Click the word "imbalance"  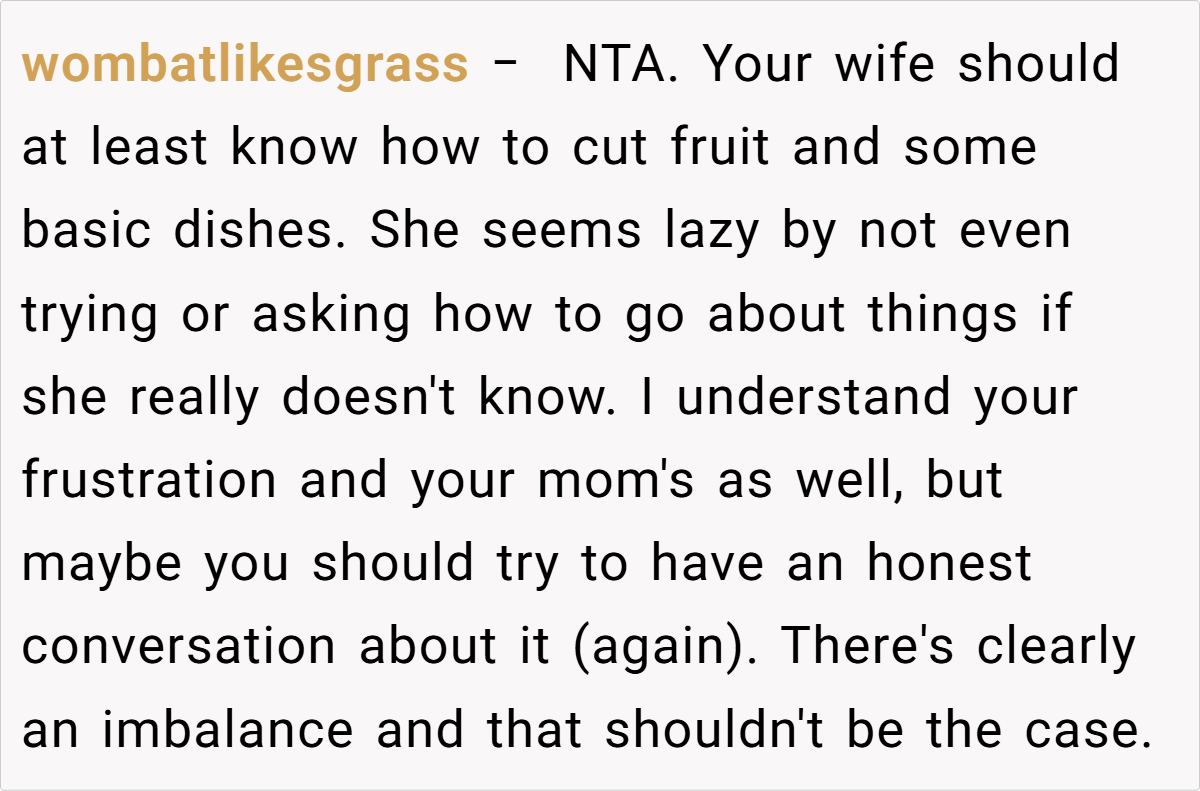click(228, 729)
